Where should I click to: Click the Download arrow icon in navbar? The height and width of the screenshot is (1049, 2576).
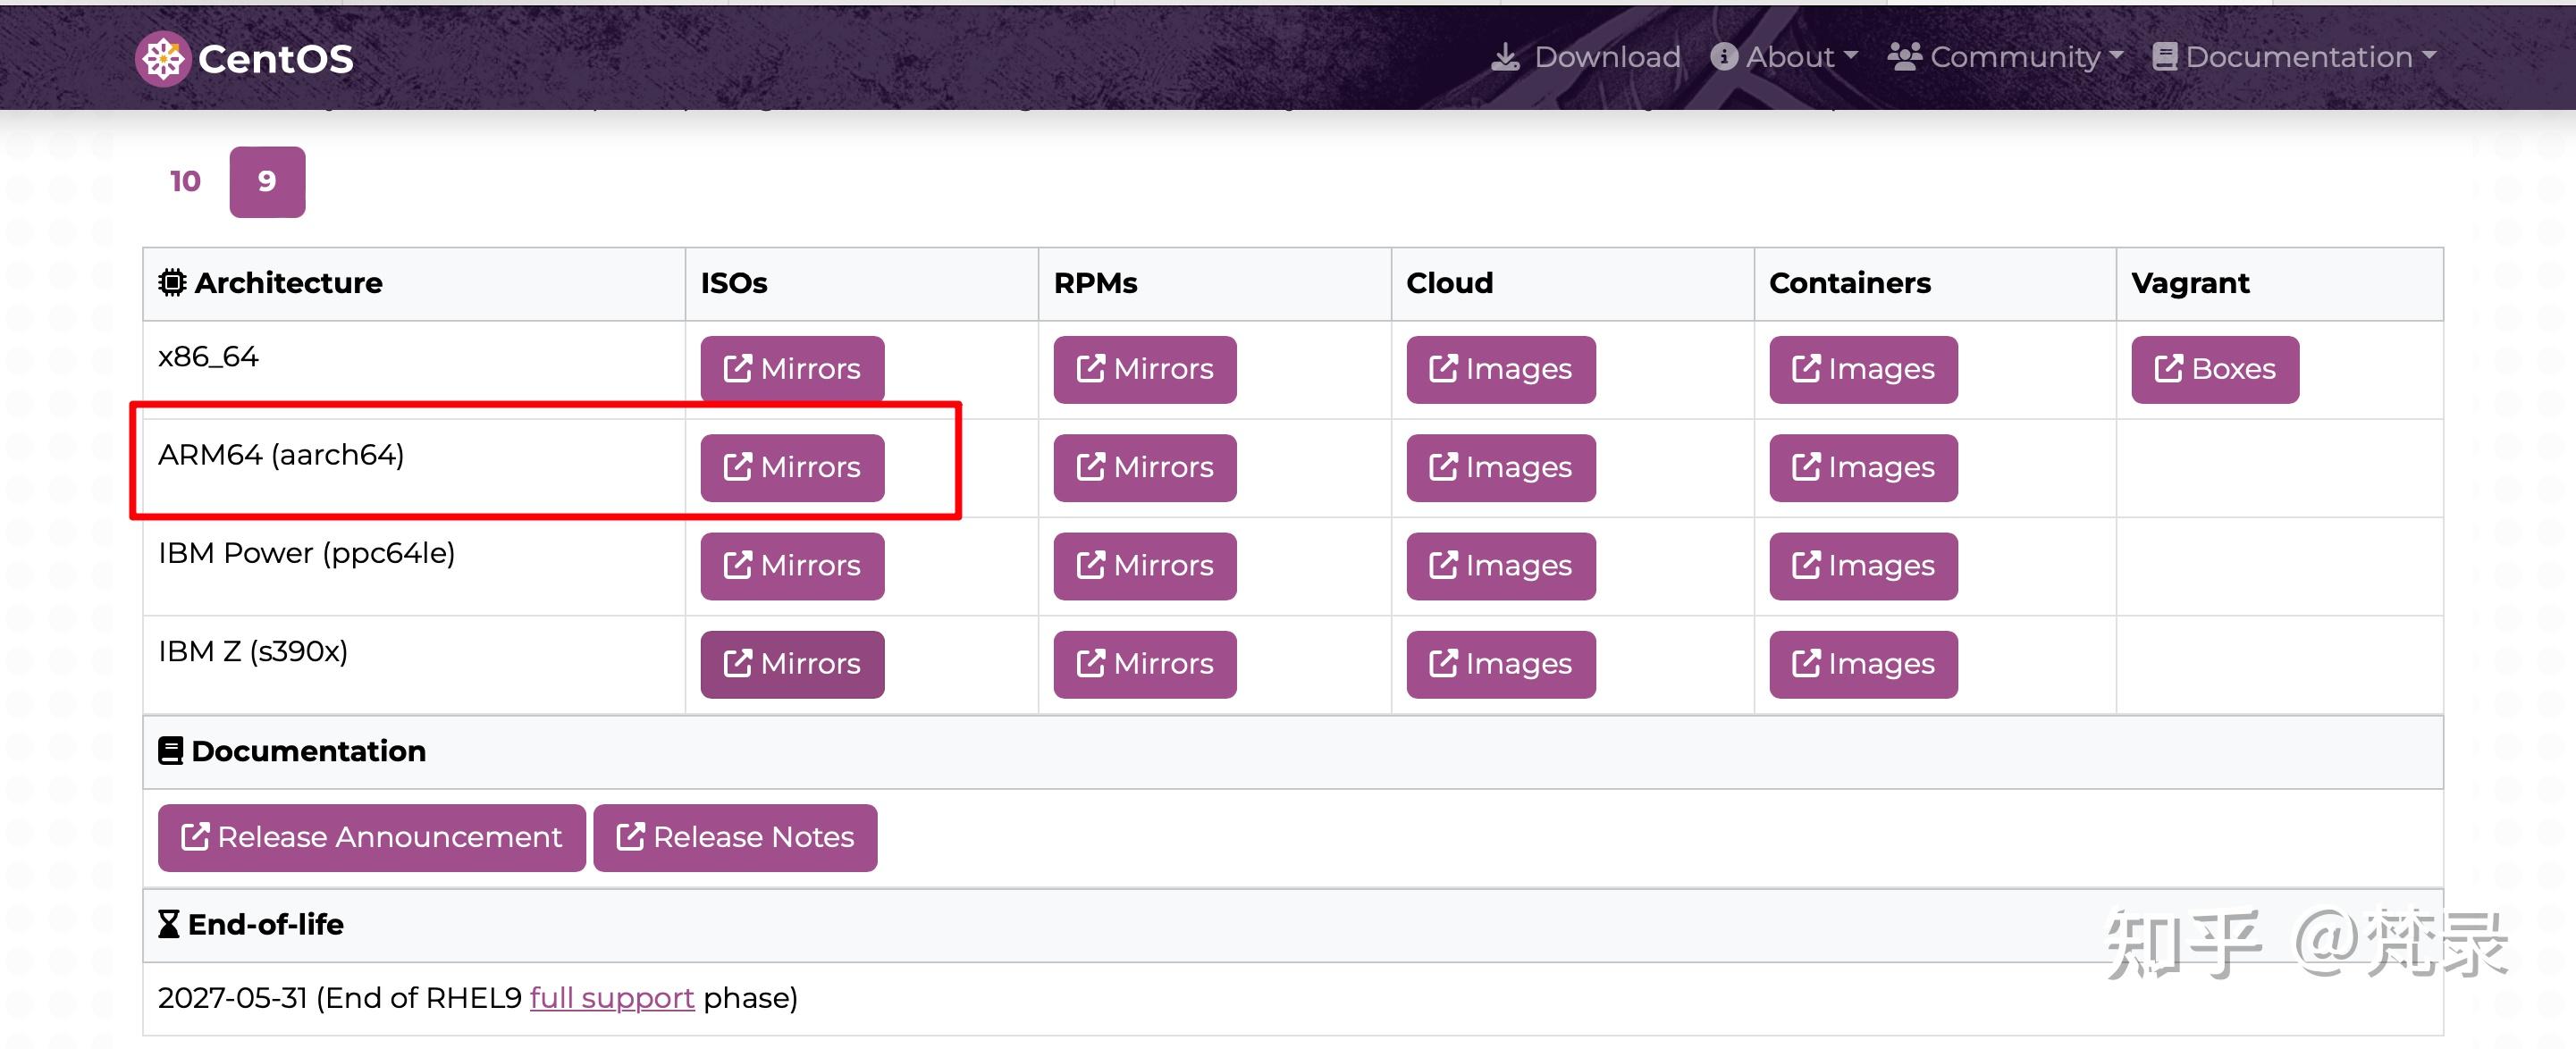(1504, 57)
